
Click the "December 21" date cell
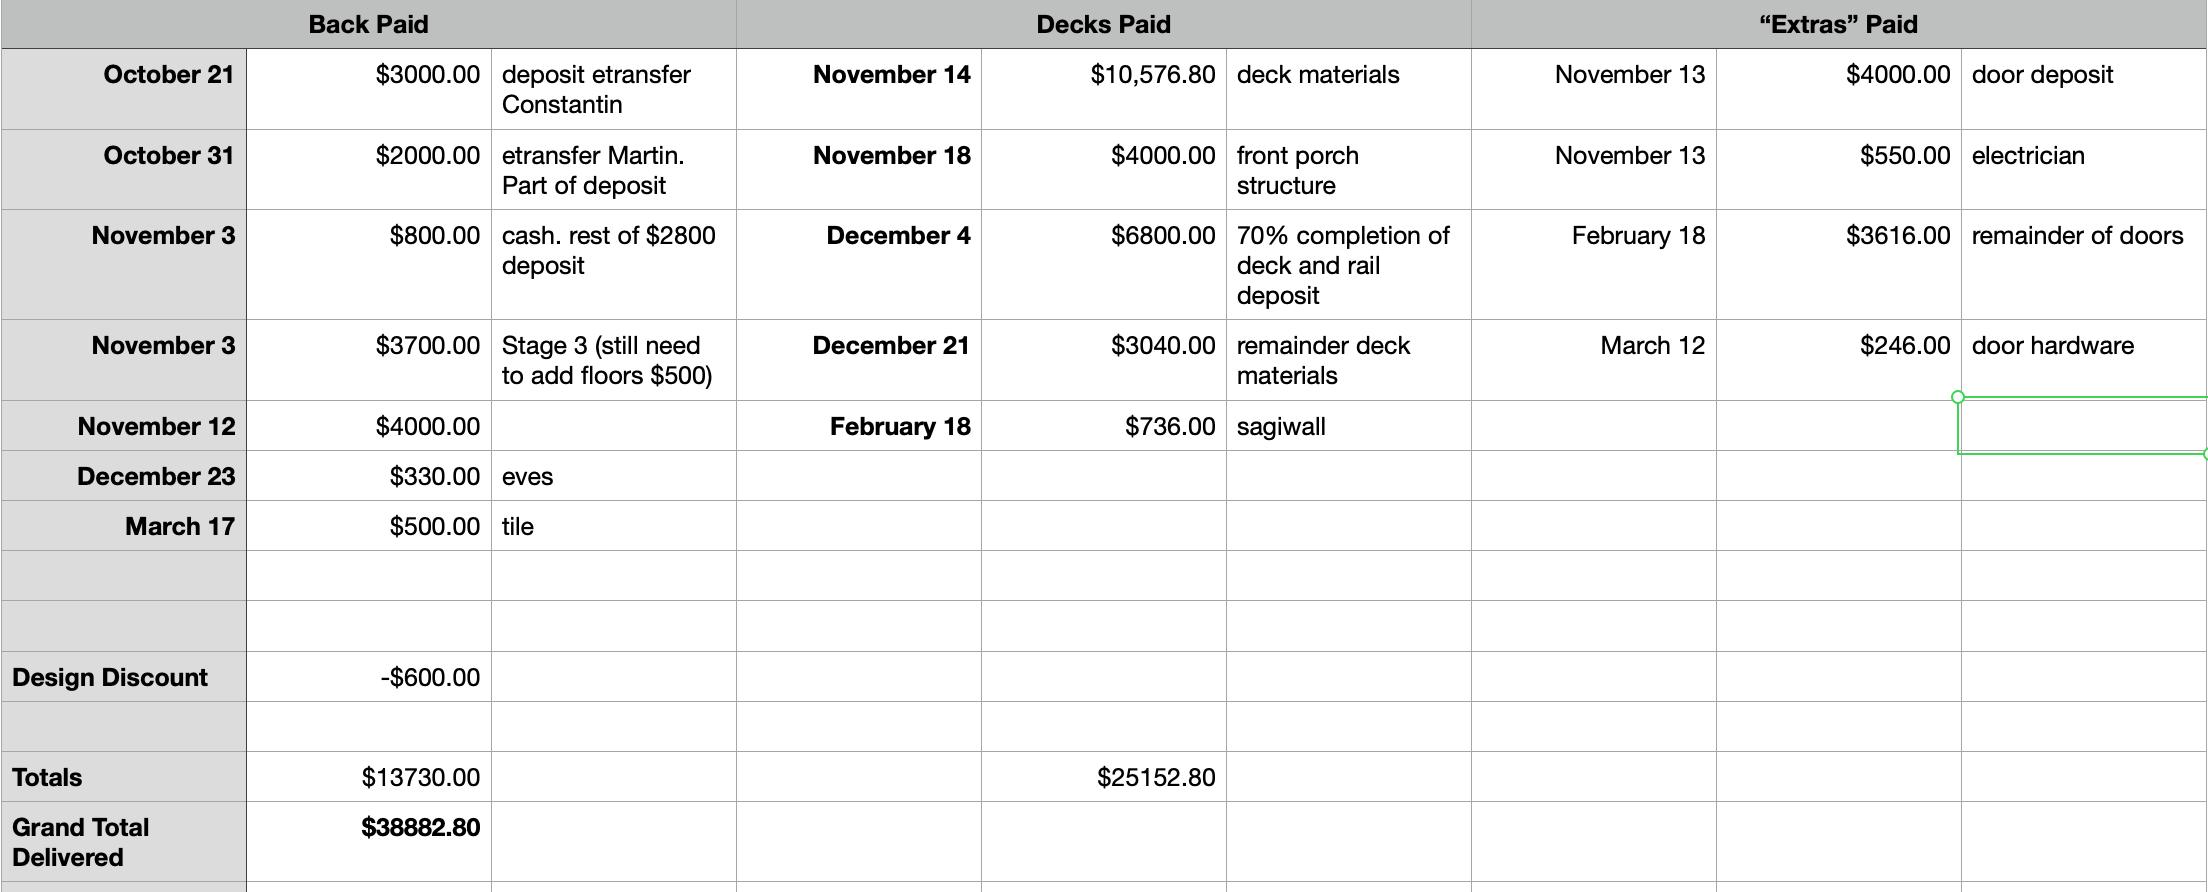tap(890, 346)
